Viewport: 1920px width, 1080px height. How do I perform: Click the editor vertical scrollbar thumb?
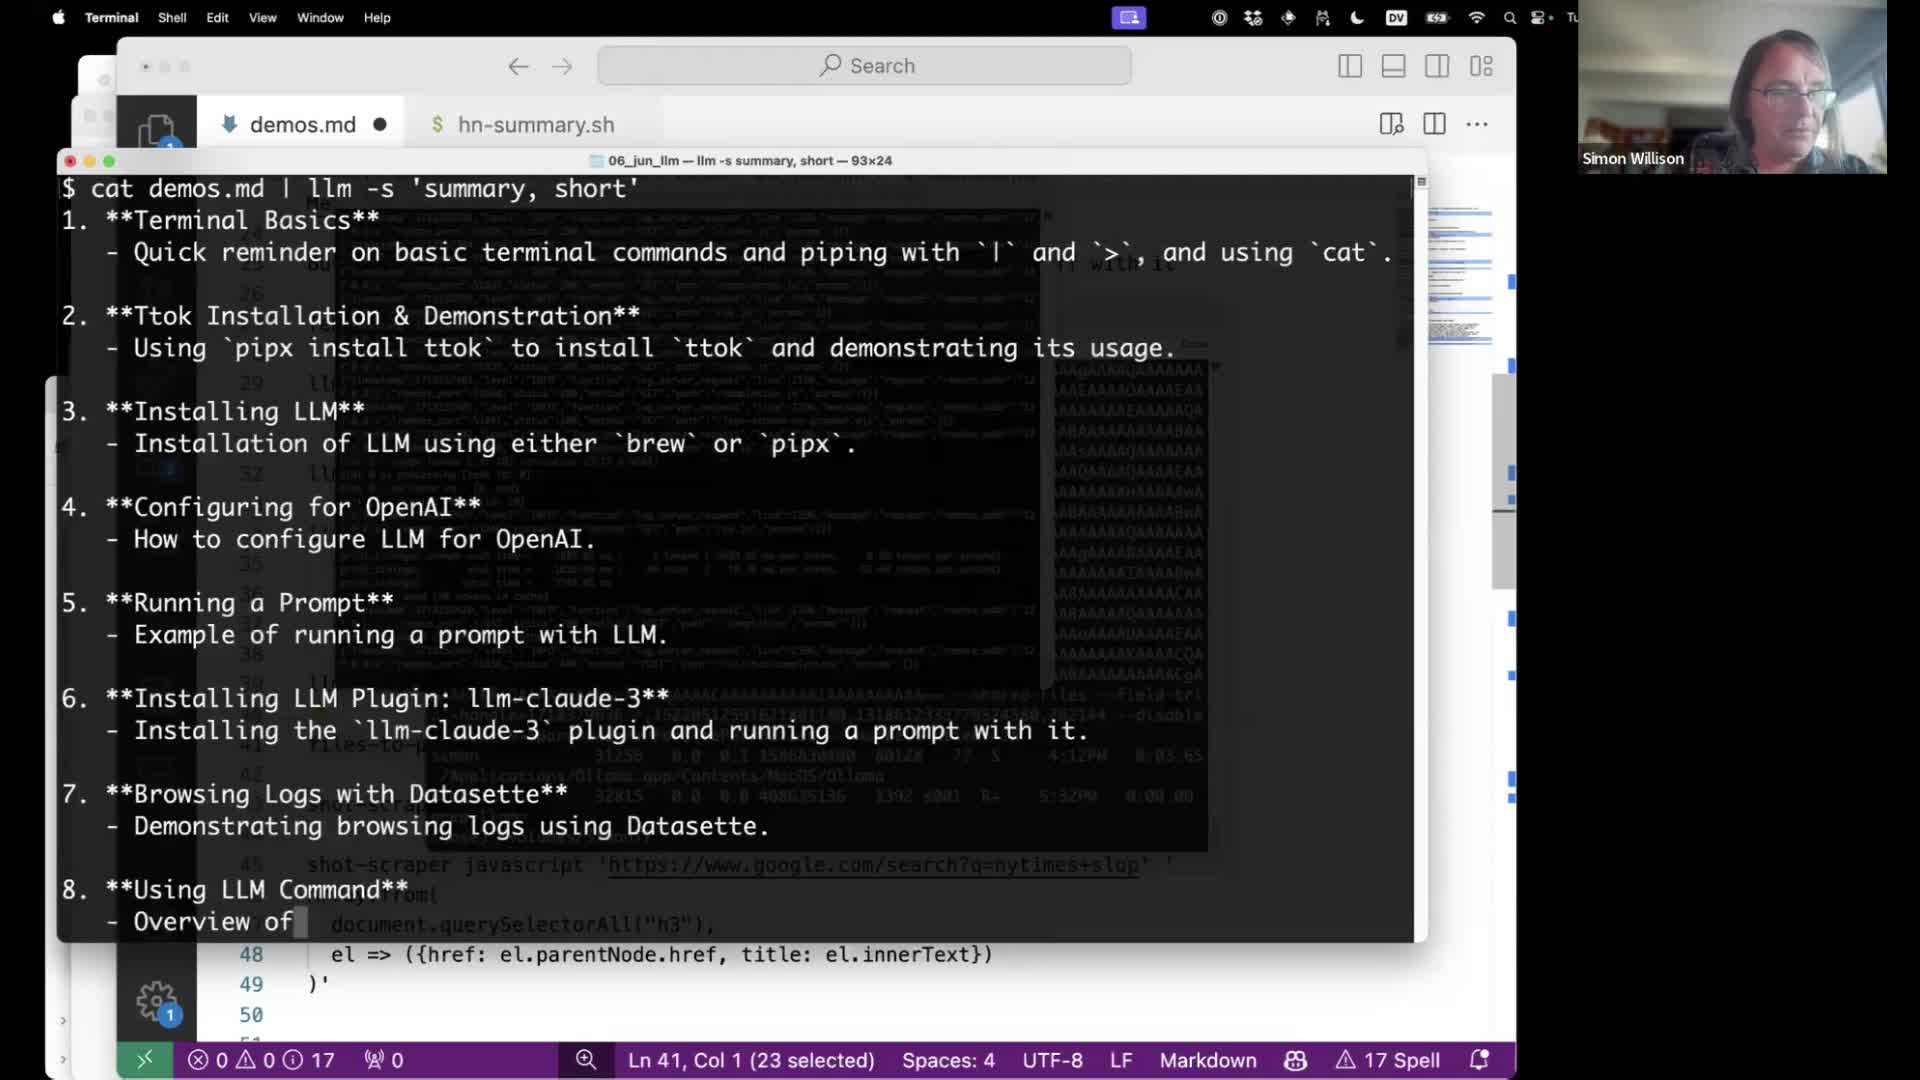1503,481
